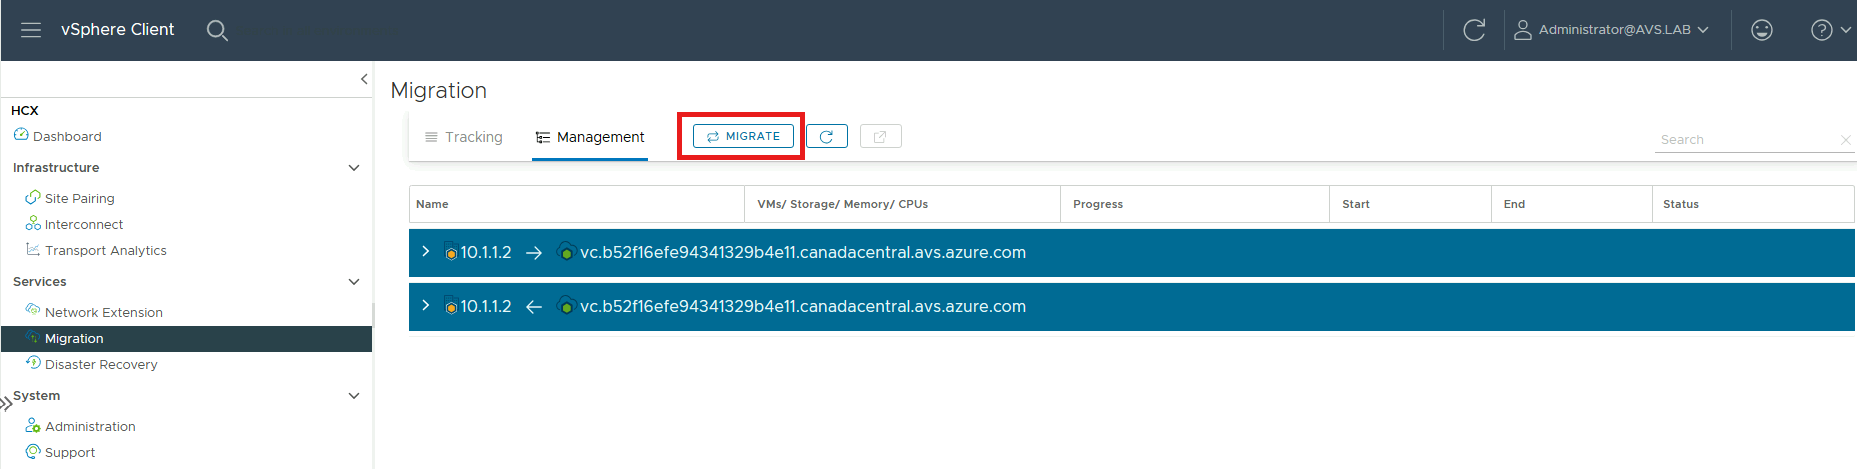Click the Status column header
The width and height of the screenshot is (1857, 469).
1753,204
